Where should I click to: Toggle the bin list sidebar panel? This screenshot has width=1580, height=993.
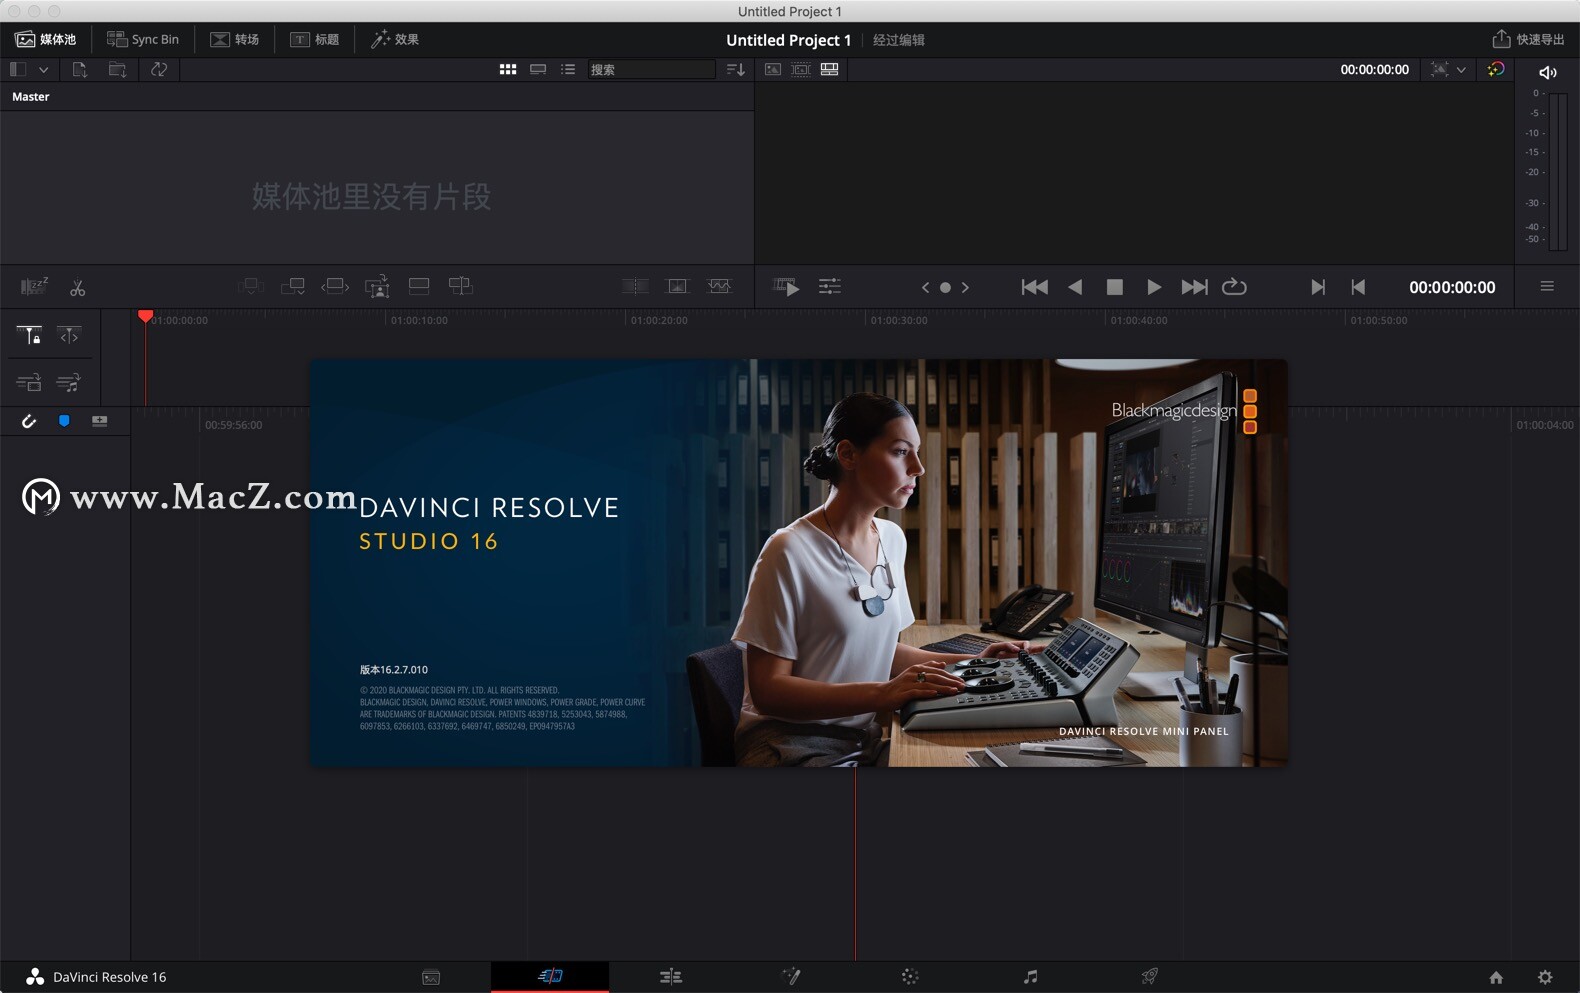point(18,69)
